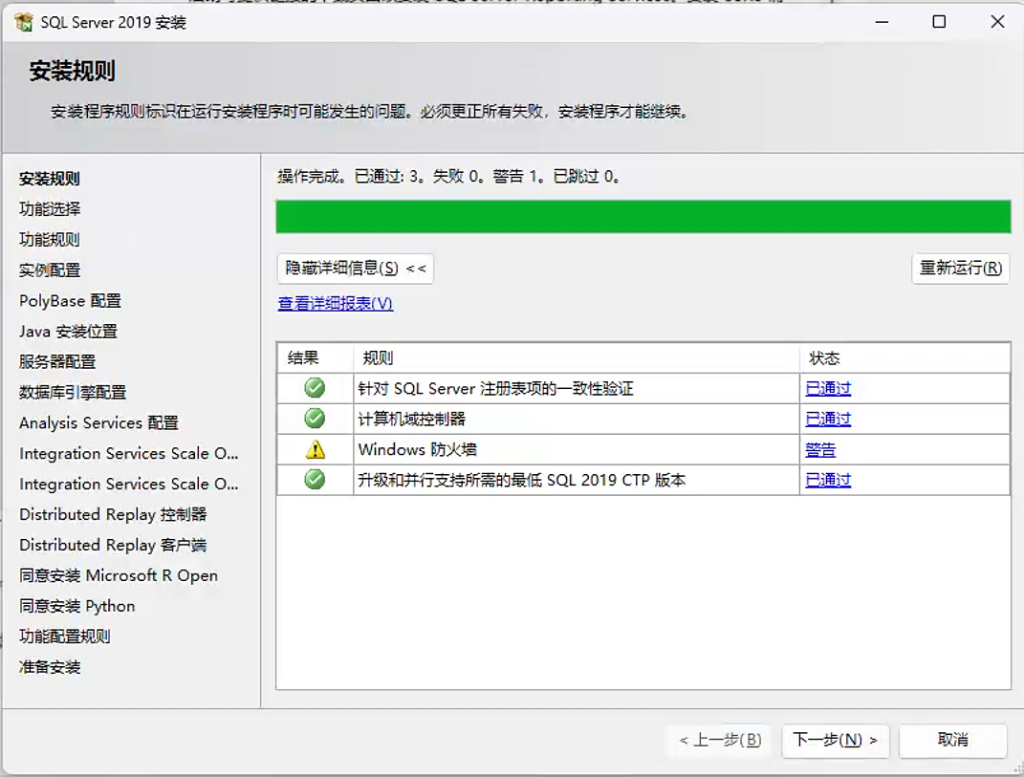The image size is (1024, 777).
Task: Select 服务器配置 step in the sidebar
Action: (57, 362)
